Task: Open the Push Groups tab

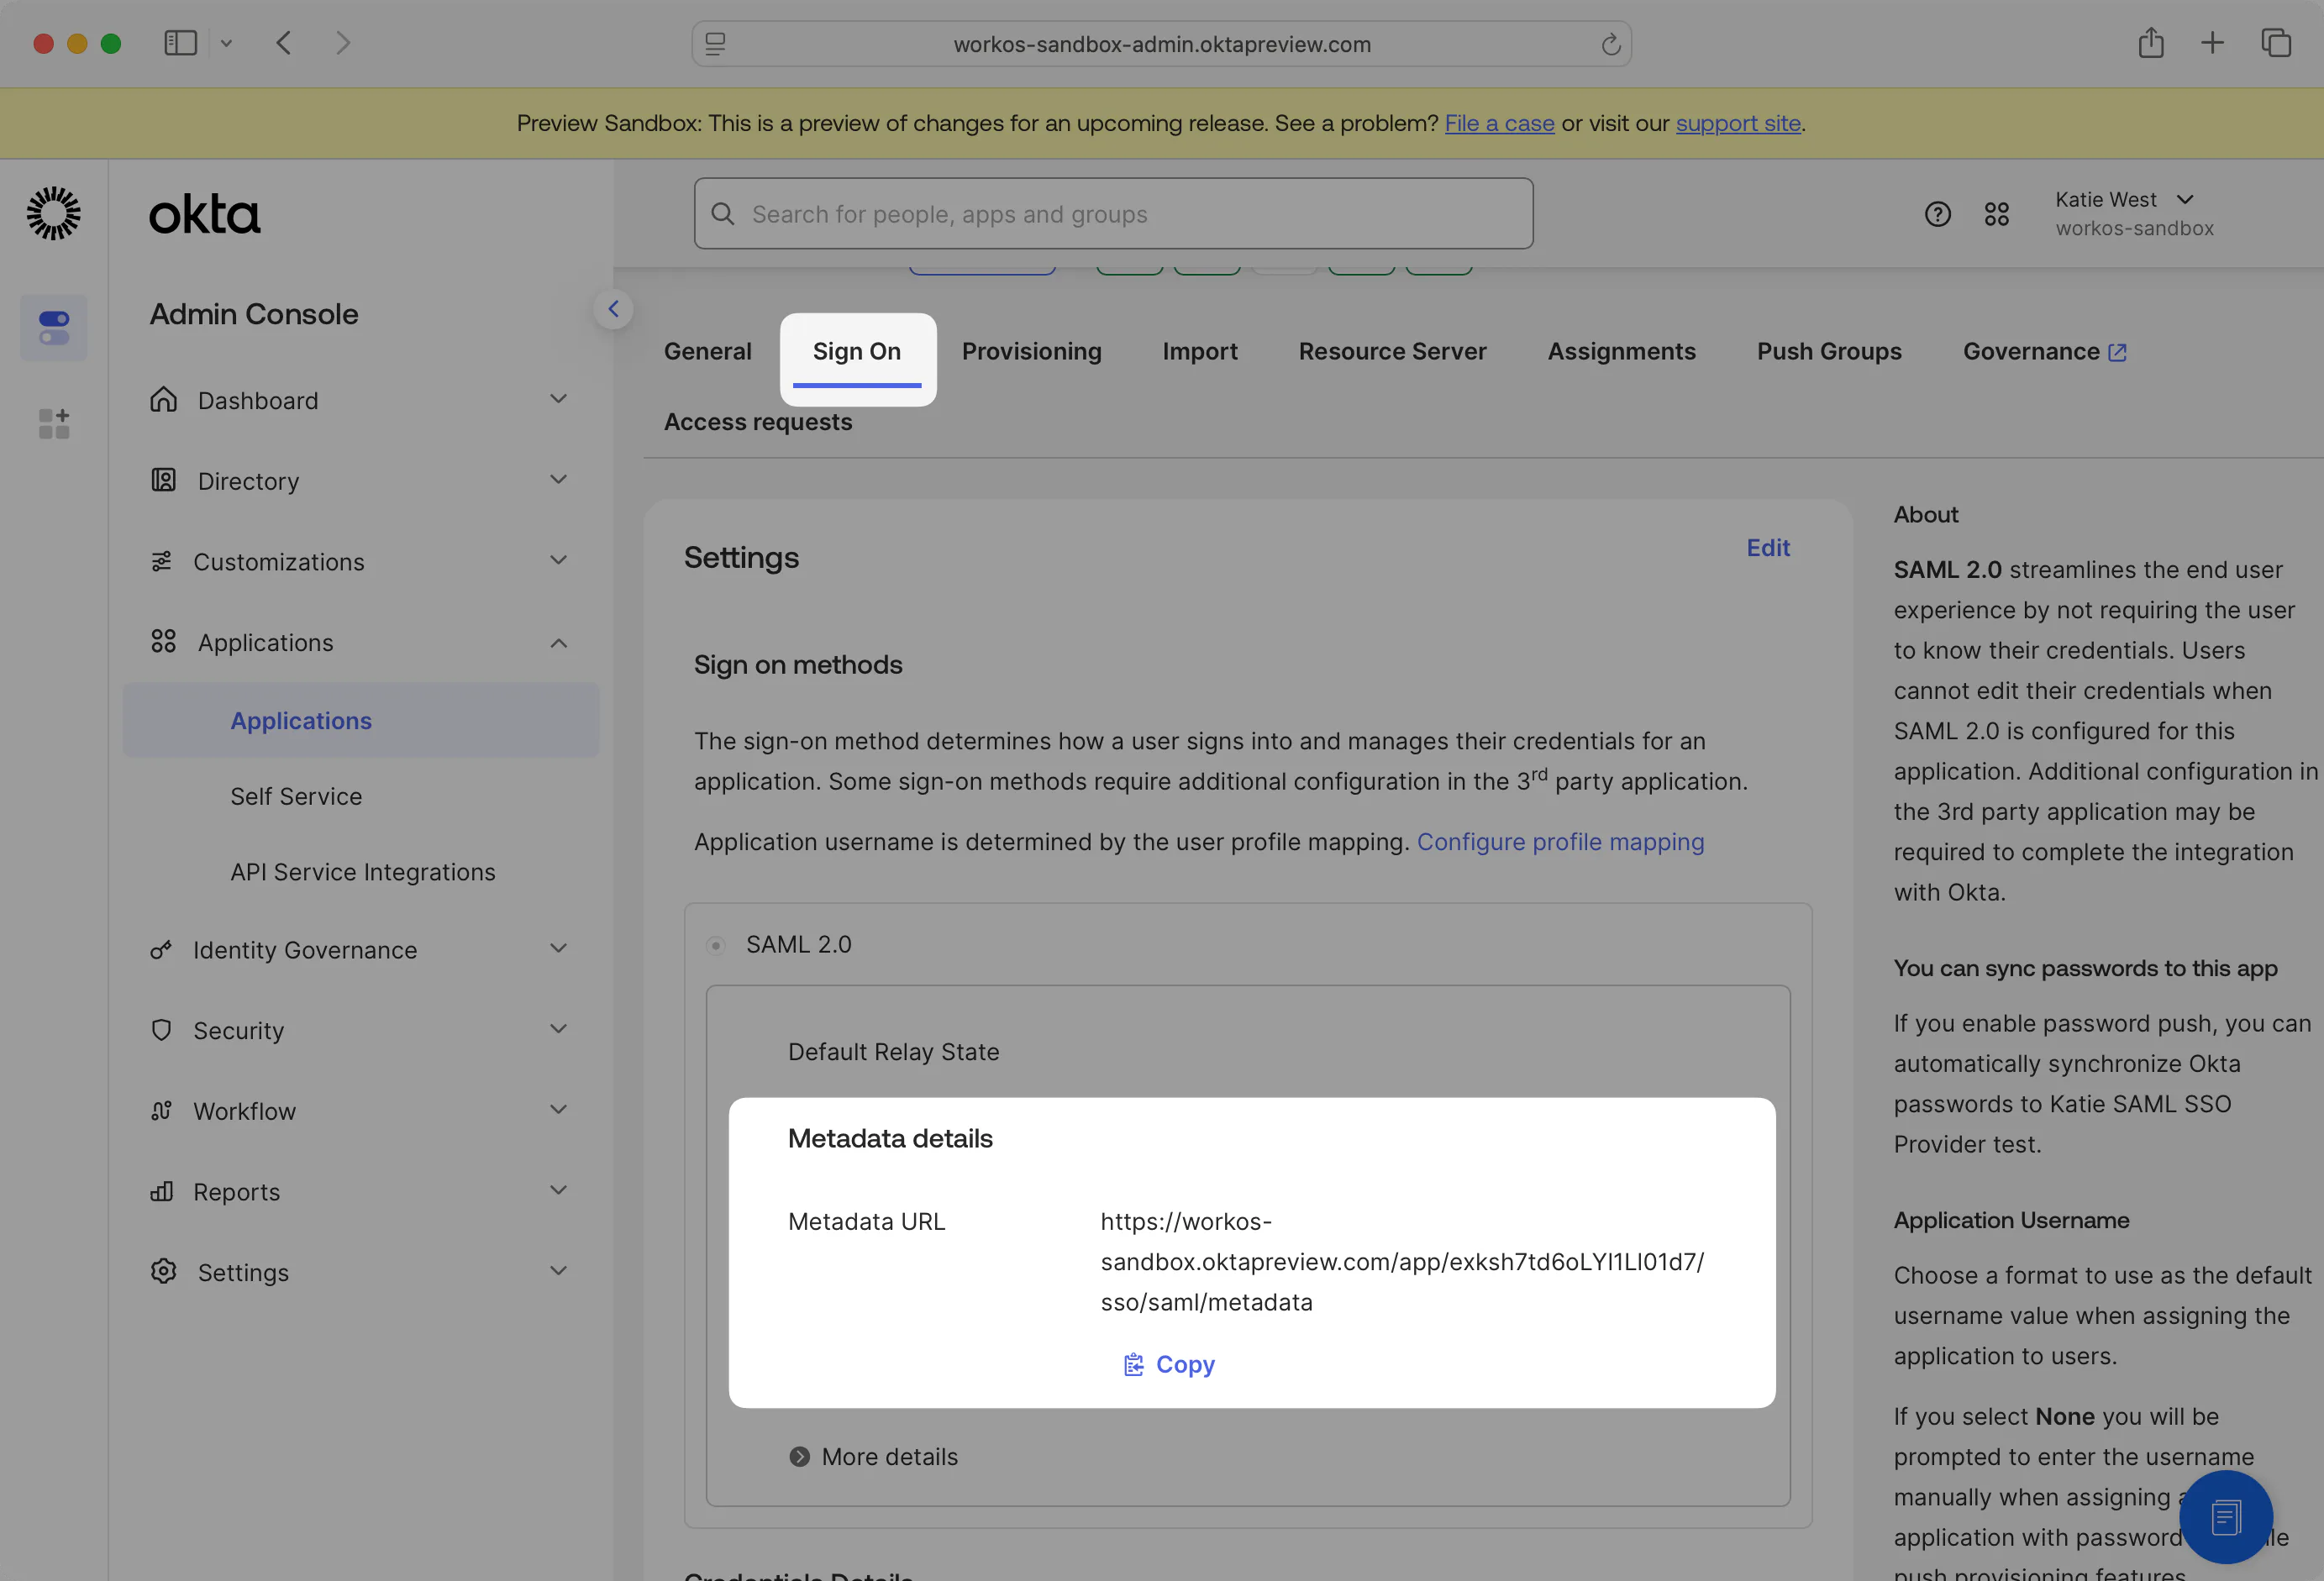Action: (x=1829, y=352)
